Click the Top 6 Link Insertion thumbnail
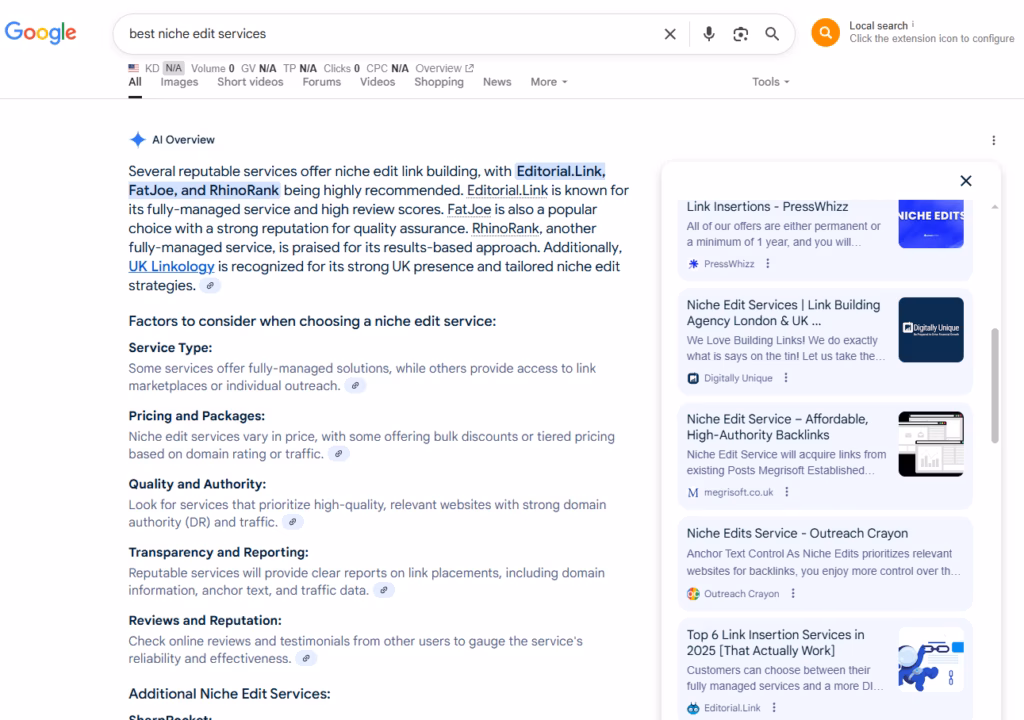Screen dimensions: 1024x720 coord(931,660)
